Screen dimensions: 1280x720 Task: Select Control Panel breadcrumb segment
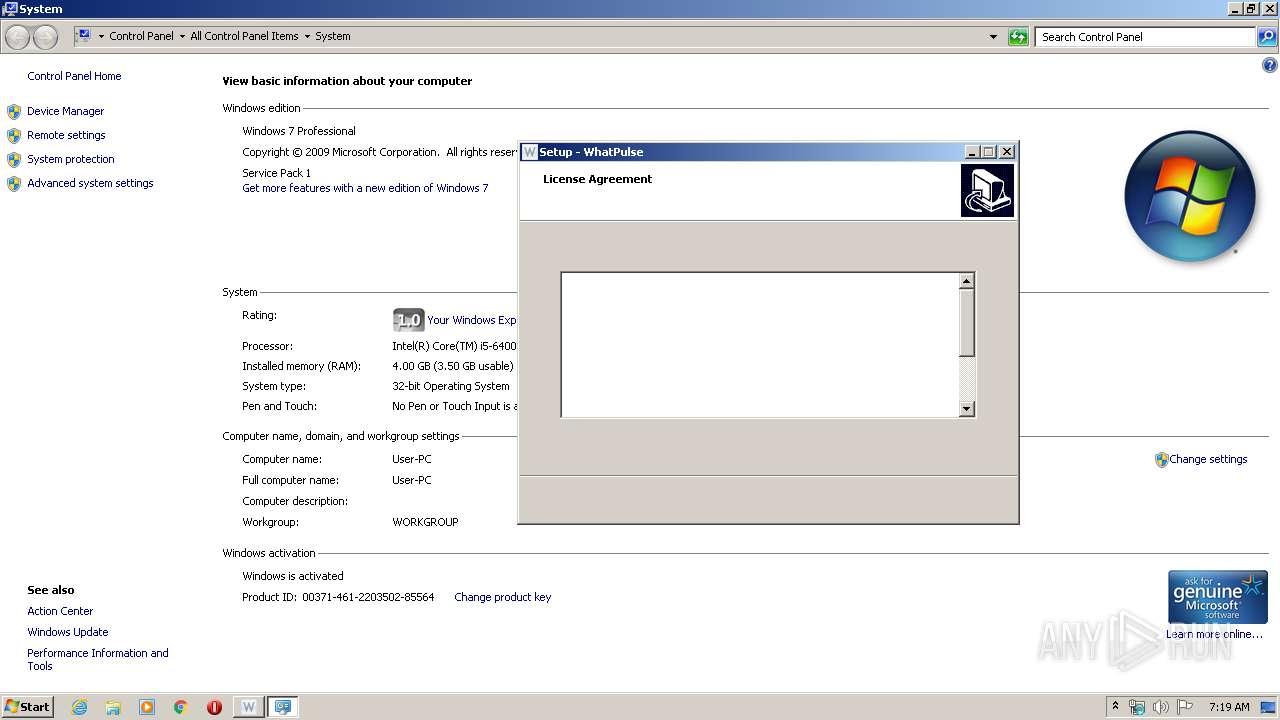[x=141, y=36]
